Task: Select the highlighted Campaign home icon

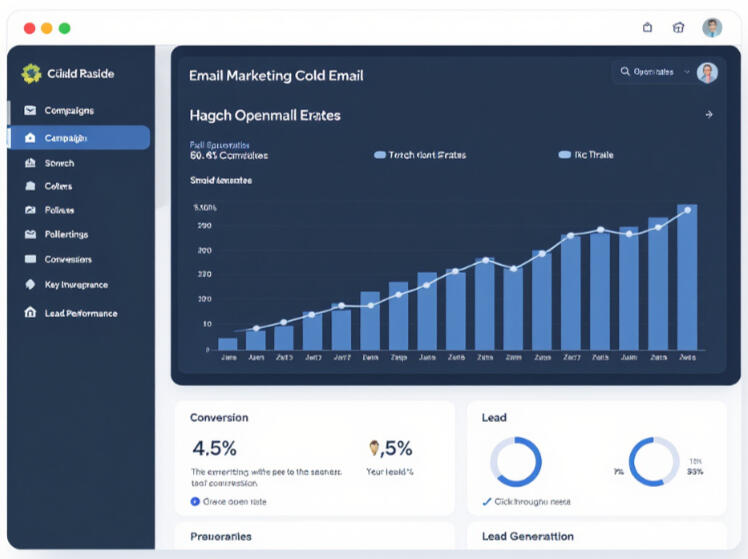Action: point(30,138)
